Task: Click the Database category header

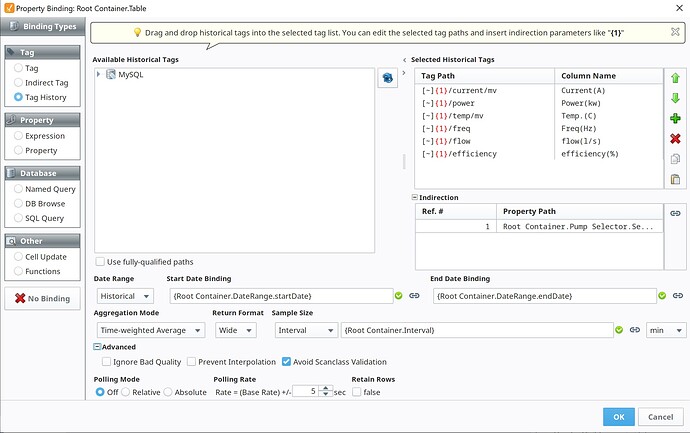Action: tap(42, 173)
